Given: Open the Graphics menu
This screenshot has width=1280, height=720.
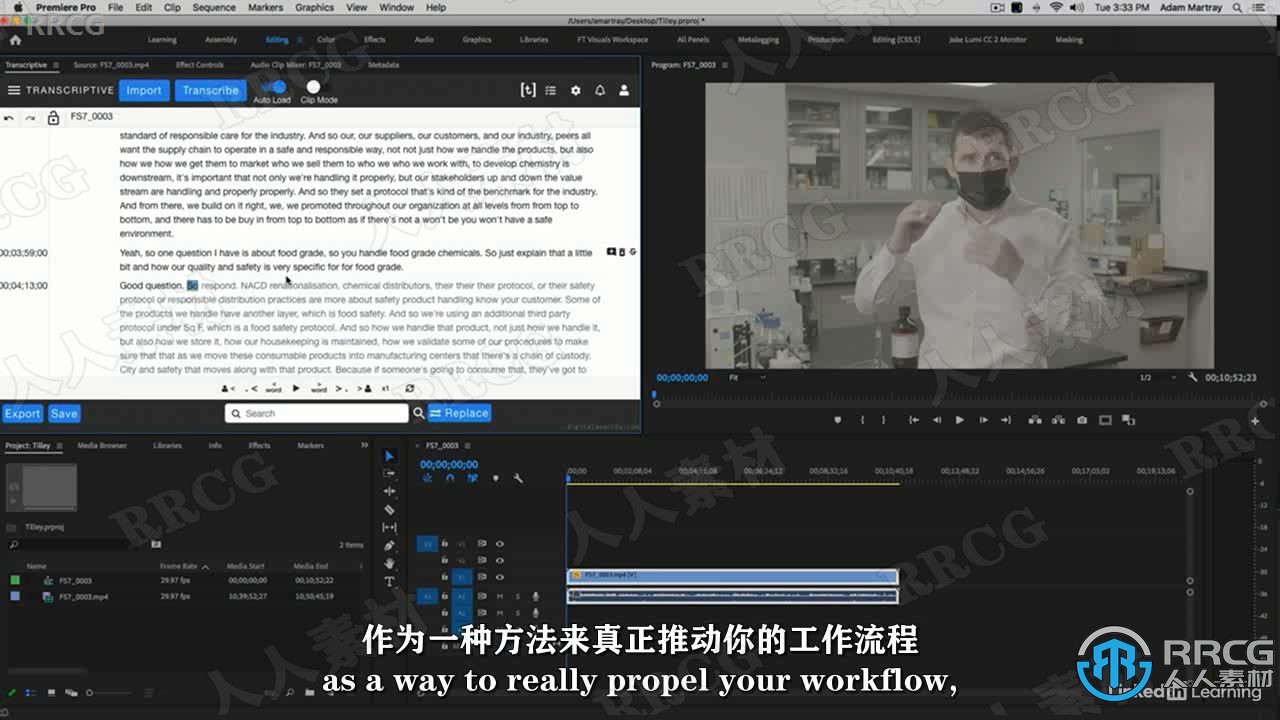Looking at the screenshot, I should point(314,7).
